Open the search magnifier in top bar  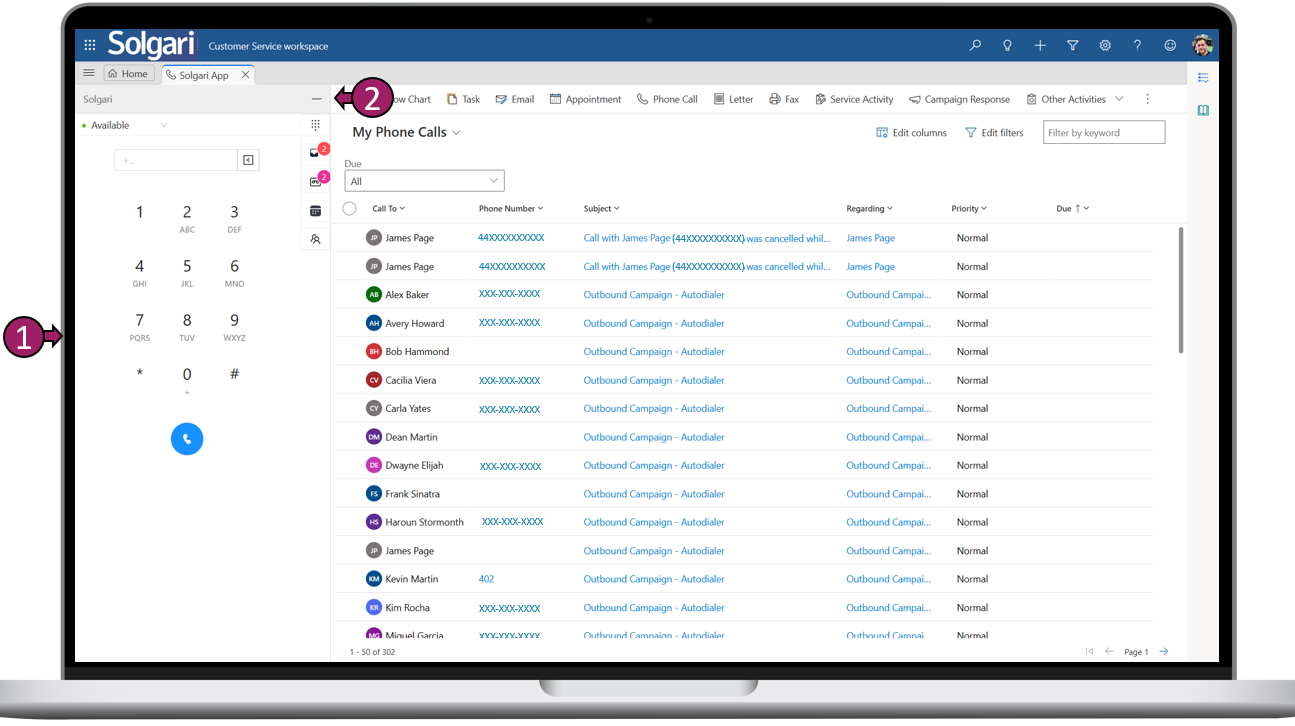click(975, 45)
